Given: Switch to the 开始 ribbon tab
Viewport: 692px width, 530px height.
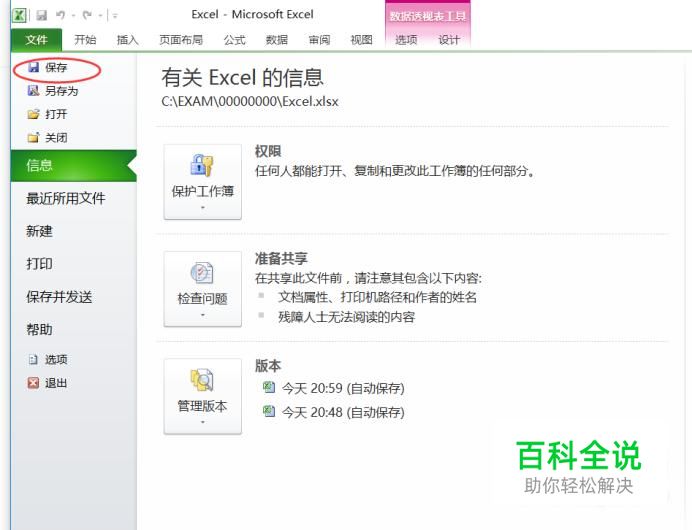Looking at the screenshot, I should point(85,40).
